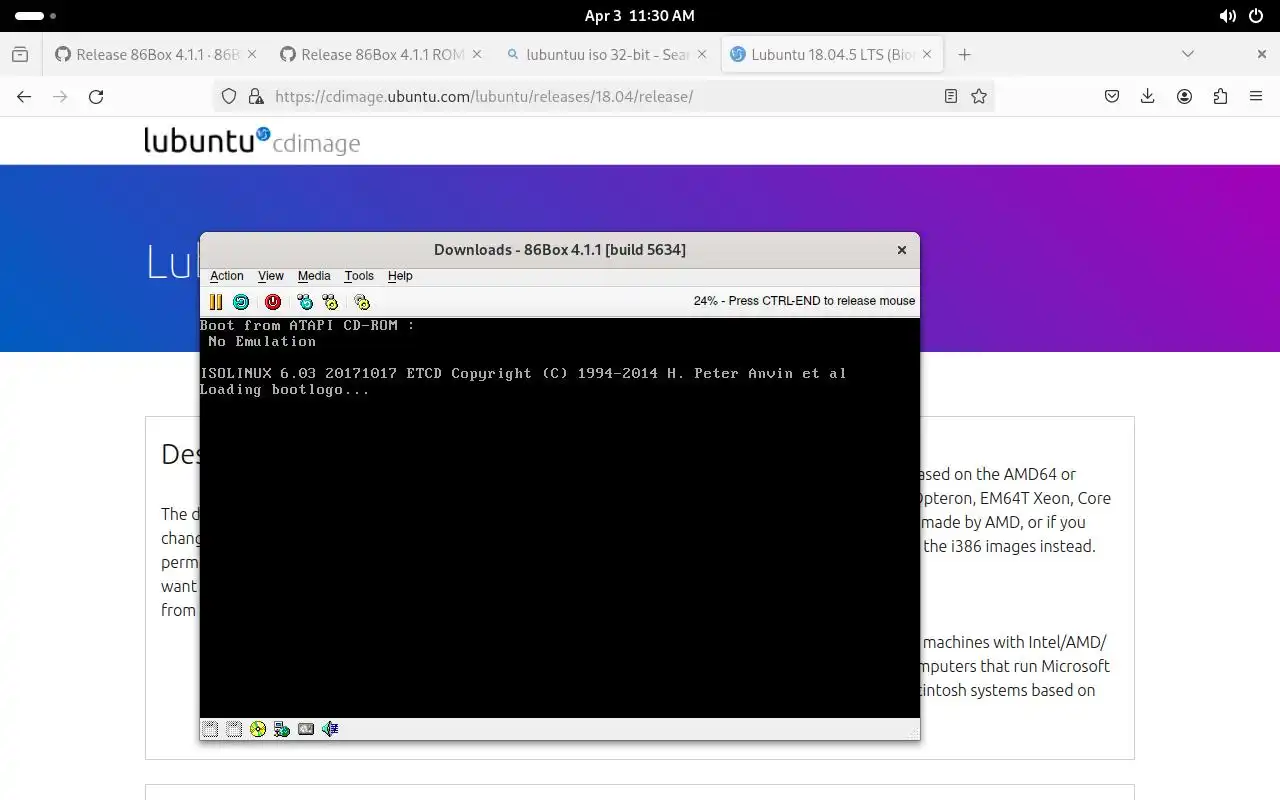
Task: Click the Save to Pocket icon
Action: [x=1112, y=97]
